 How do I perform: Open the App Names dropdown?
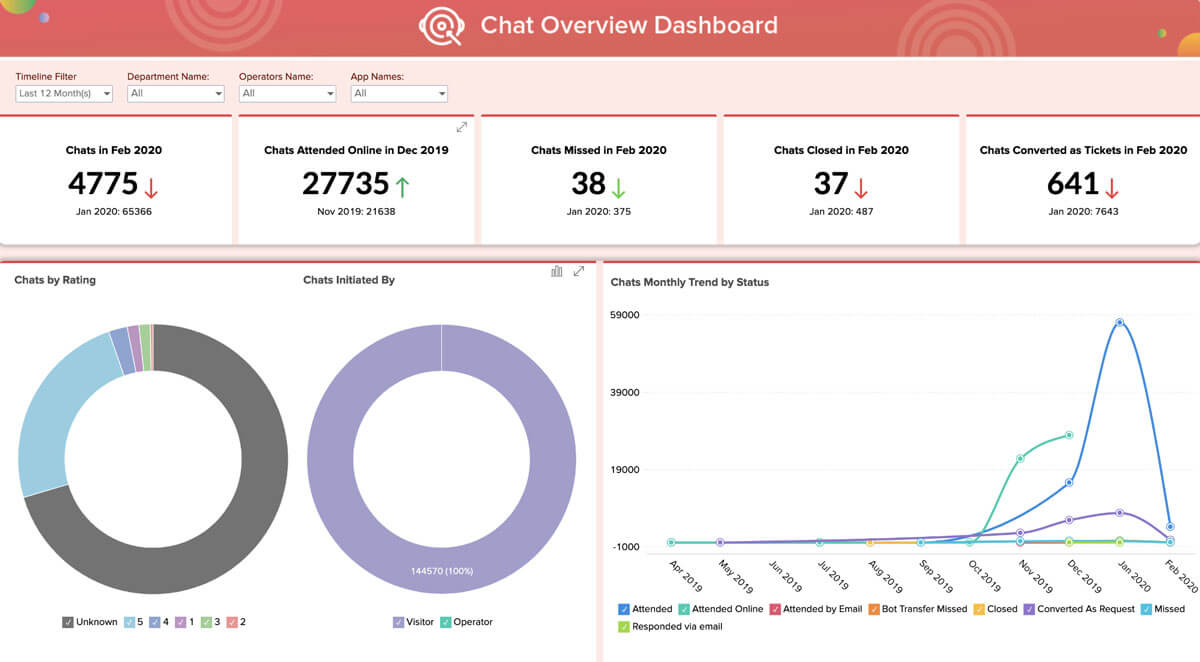(x=399, y=93)
